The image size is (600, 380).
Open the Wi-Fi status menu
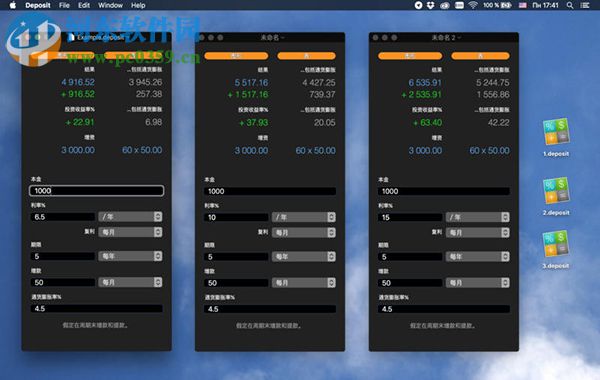point(473,5)
